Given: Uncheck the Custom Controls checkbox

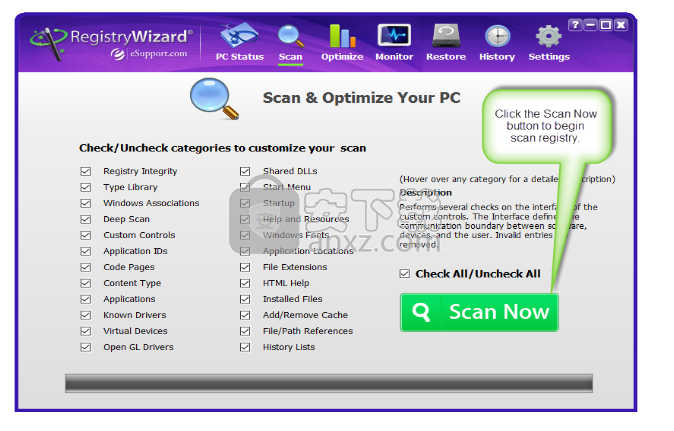Looking at the screenshot, I should click(x=86, y=235).
